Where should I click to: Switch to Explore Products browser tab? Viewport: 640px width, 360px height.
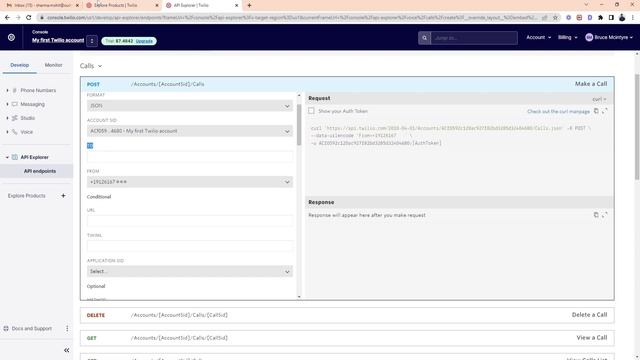[121, 5]
